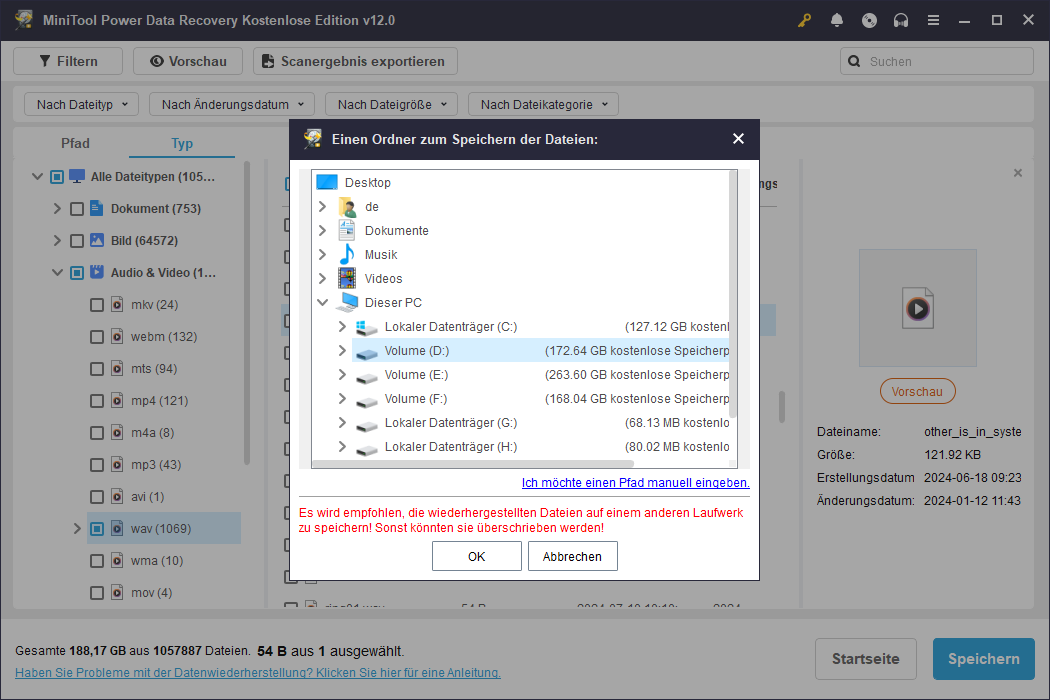Click the blue Speichern button

[x=984, y=658]
